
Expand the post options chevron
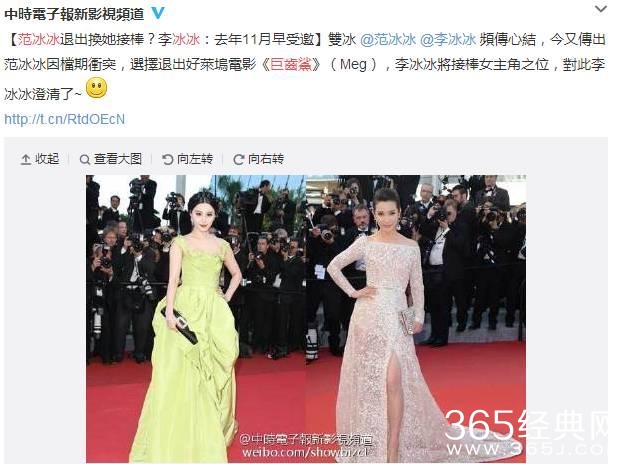[x=601, y=9]
